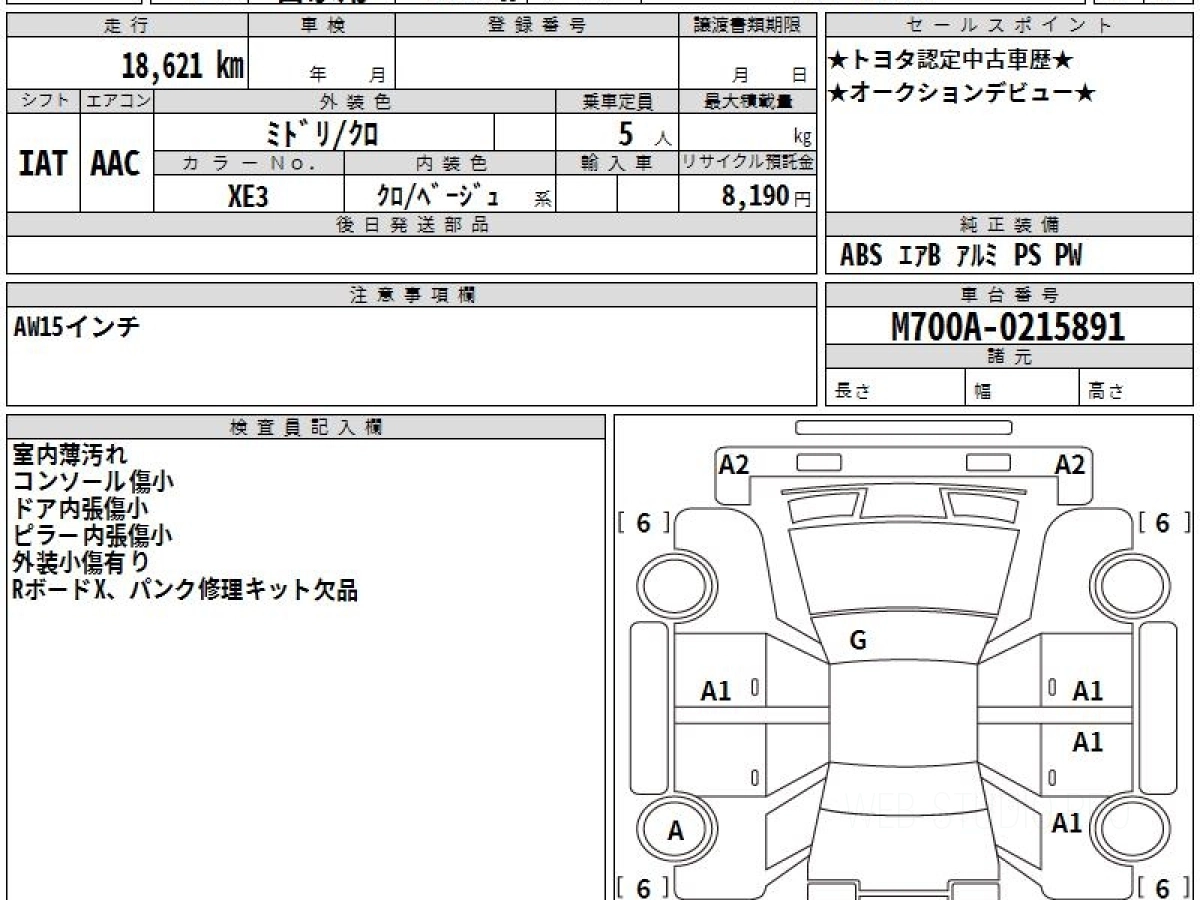The image size is (1200, 900).
Task: Select the A1 mark on the left-side door
Action: pos(716,690)
